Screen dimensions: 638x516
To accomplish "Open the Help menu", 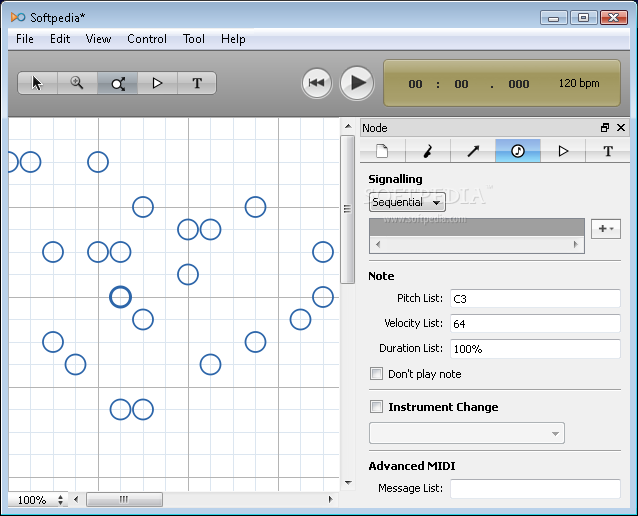I will tap(233, 39).
